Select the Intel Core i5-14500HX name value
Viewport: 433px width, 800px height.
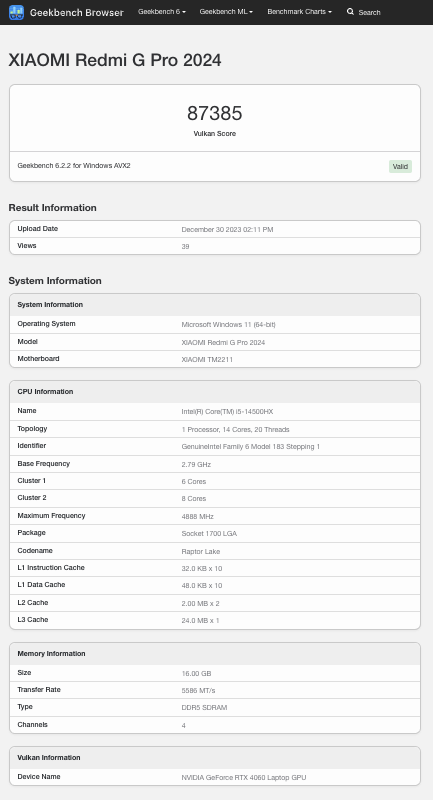pyautogui.click(x=227, y=411)
